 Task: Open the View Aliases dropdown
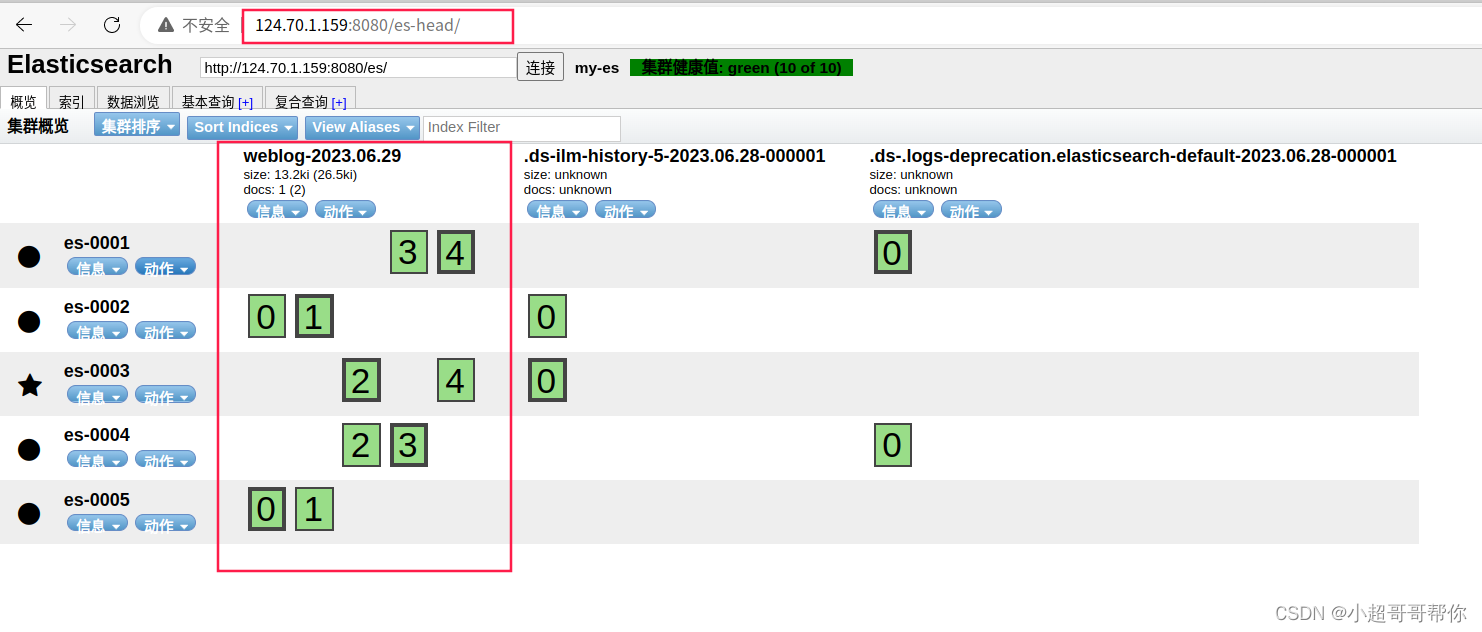tap(362, 127)
